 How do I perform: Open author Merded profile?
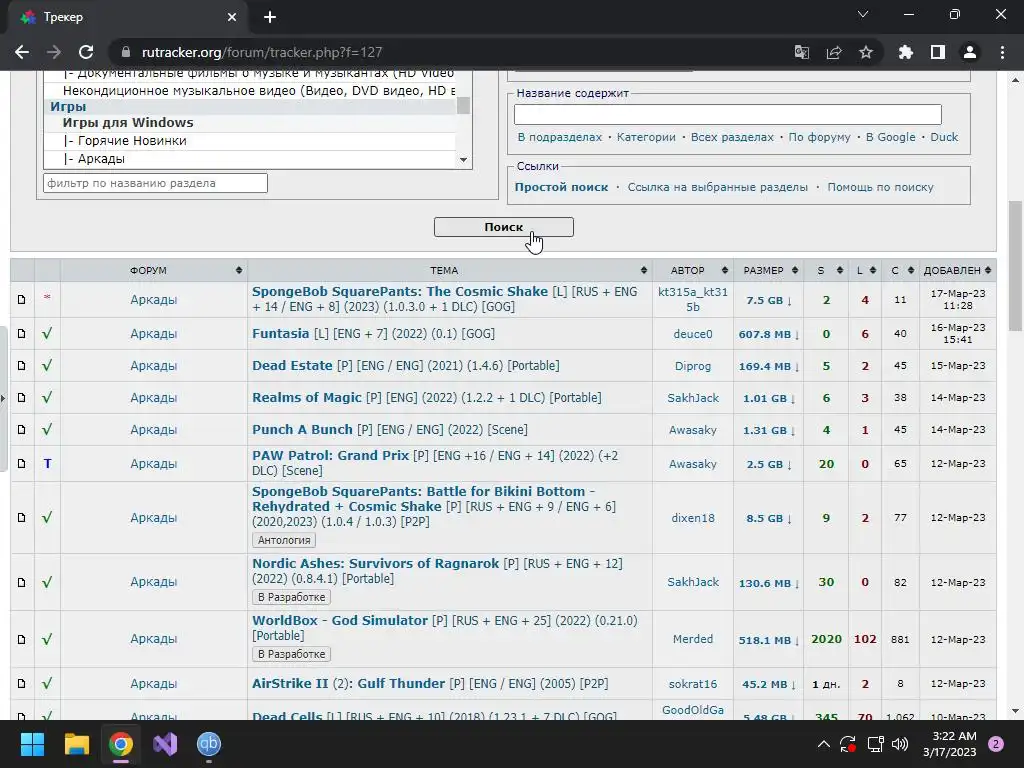coord(693,639)
